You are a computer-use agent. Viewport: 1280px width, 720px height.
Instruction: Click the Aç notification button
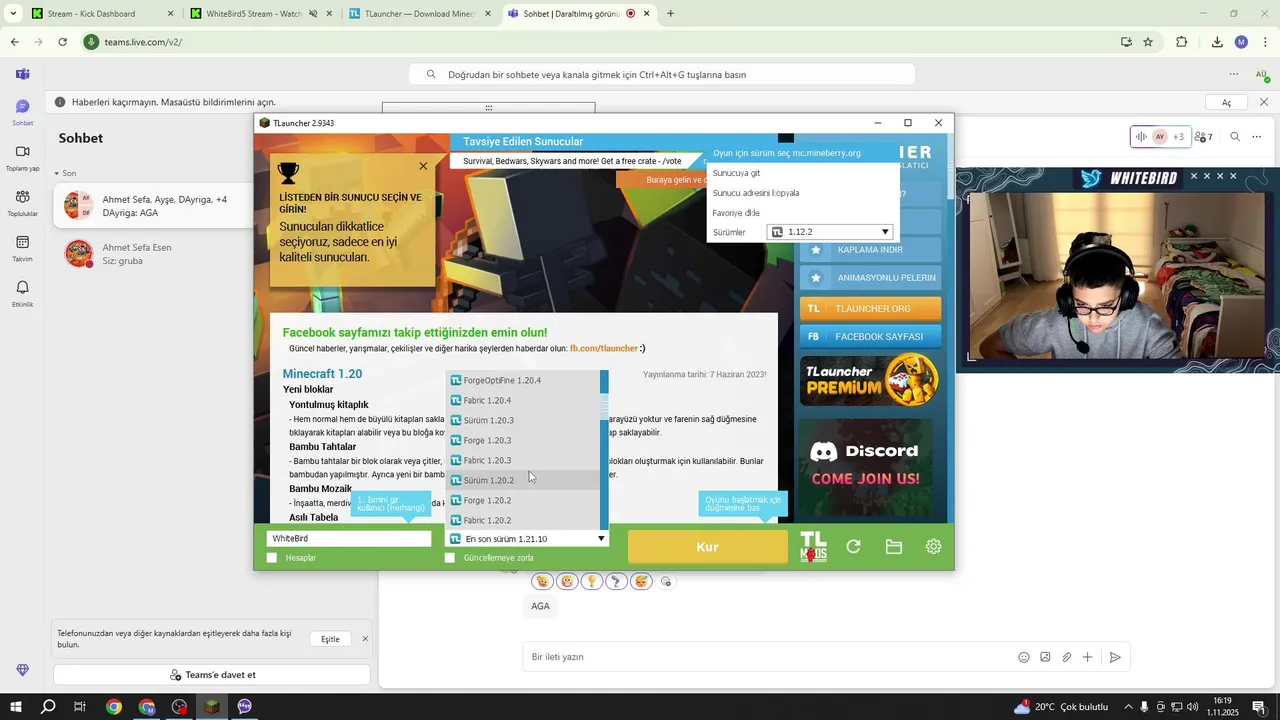pyautogui.click(x=1226, y=102)
